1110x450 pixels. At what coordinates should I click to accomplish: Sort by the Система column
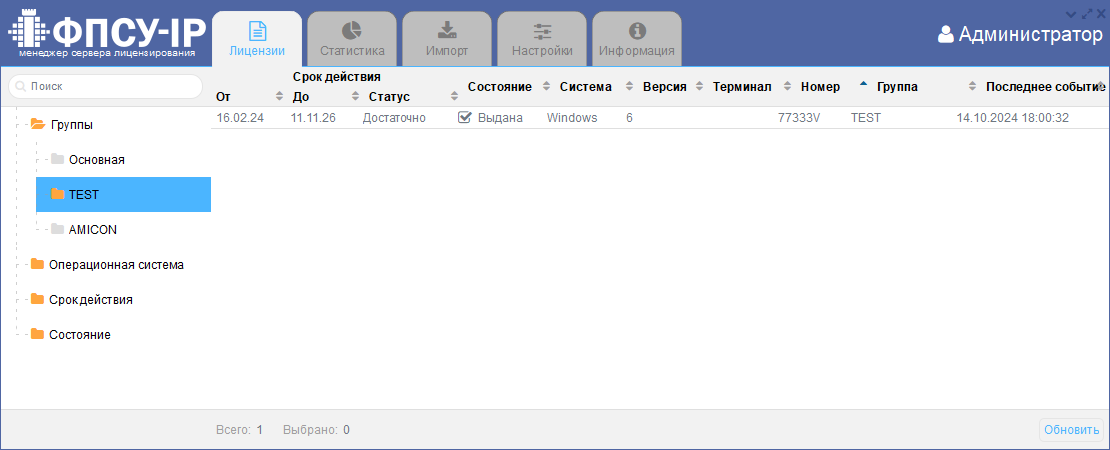(x=585, y=87)
